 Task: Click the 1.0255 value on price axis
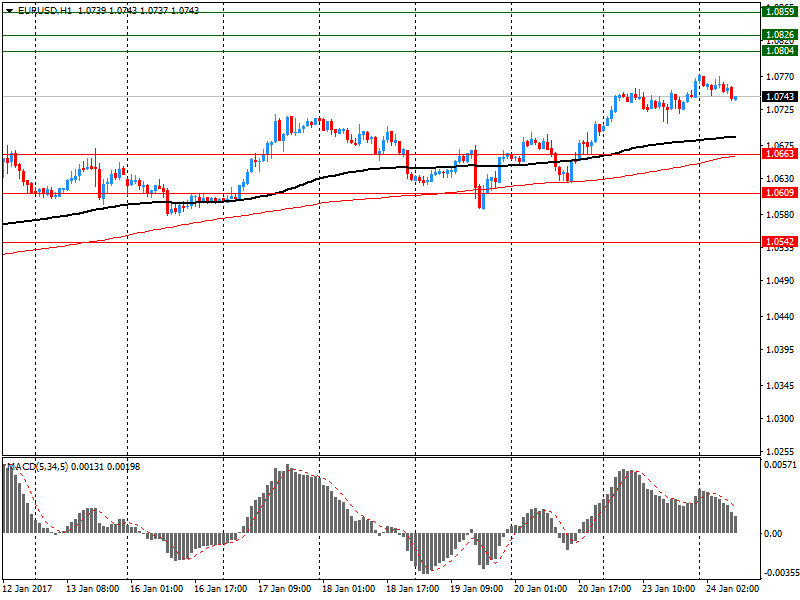pos(780,452)
